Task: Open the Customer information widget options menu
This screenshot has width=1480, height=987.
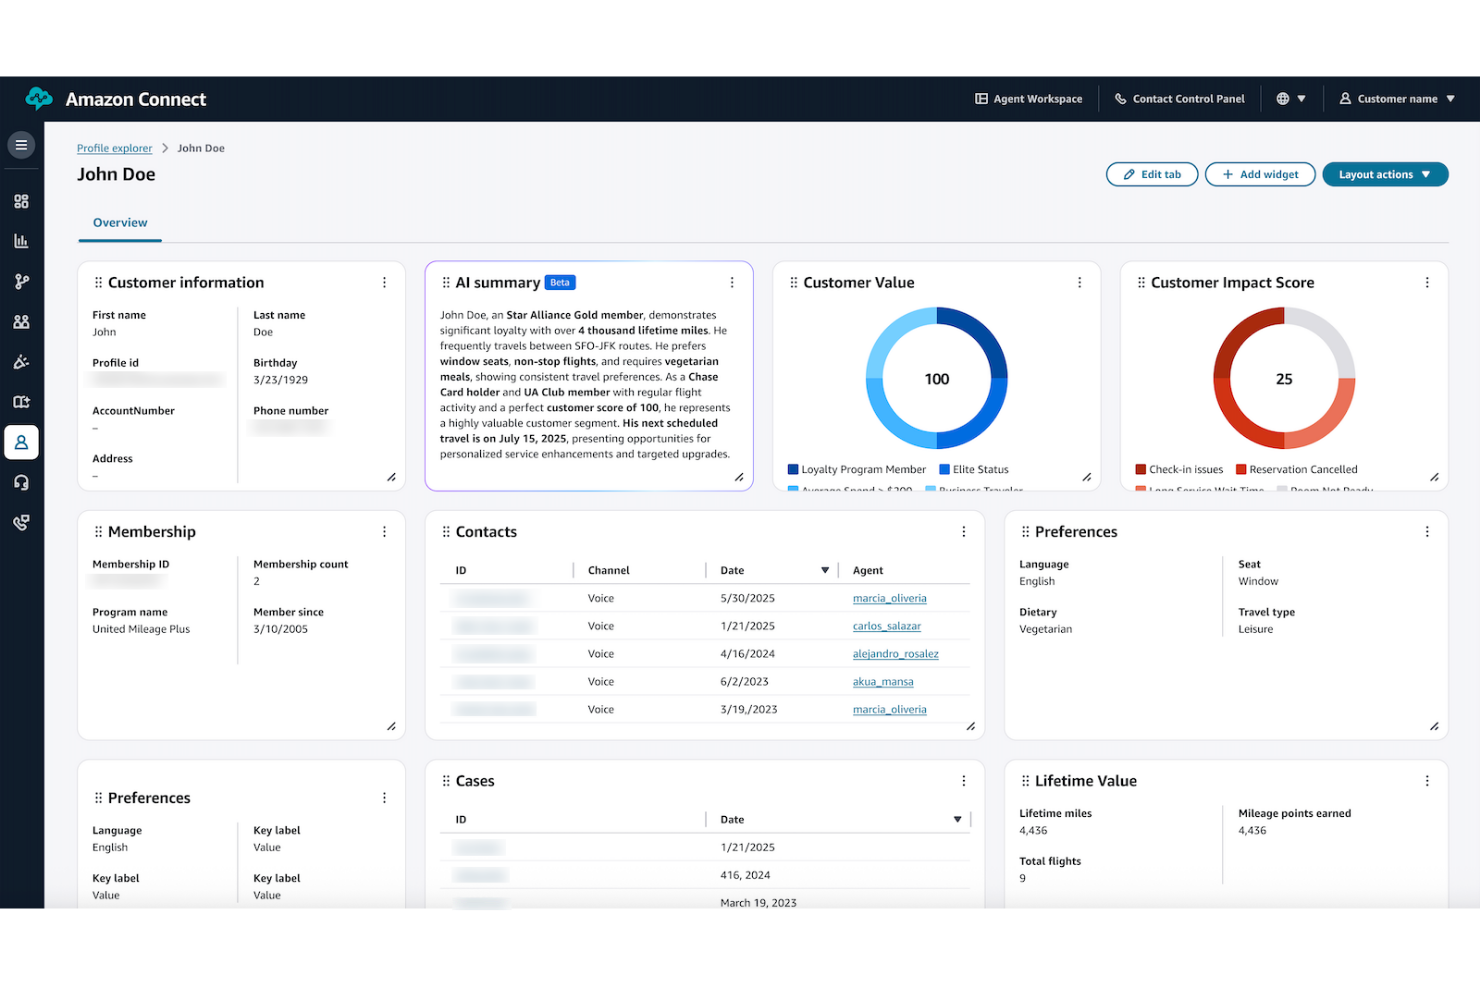Action: (384, 282)
